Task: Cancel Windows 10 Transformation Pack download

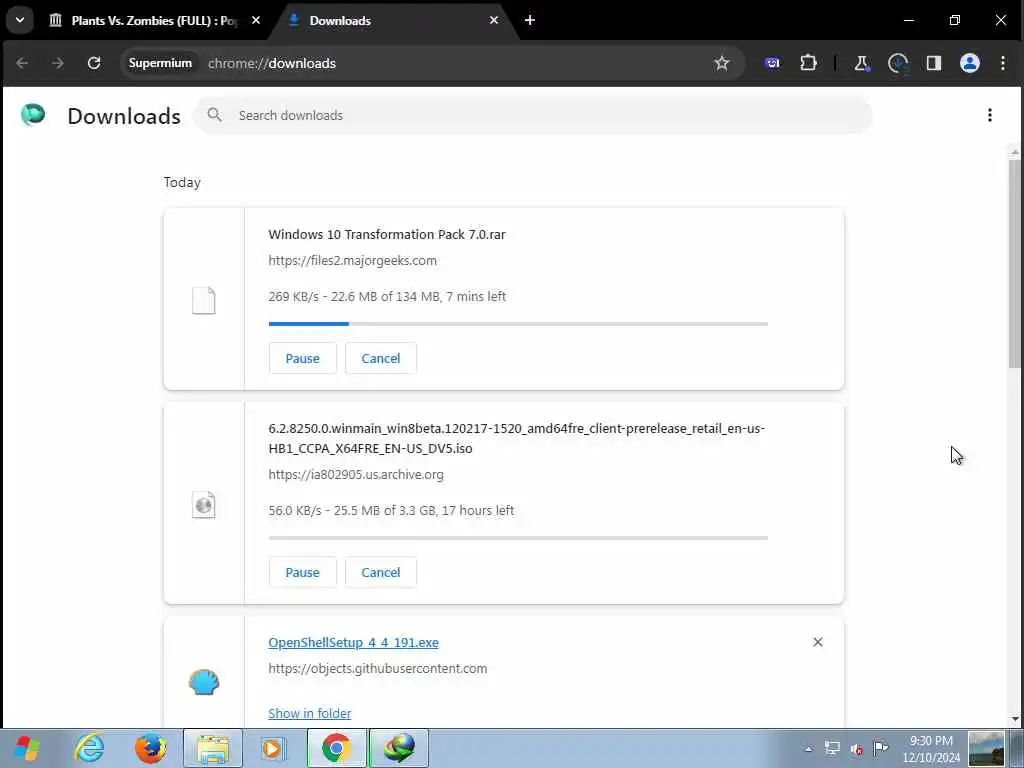Action: [381, 358]
